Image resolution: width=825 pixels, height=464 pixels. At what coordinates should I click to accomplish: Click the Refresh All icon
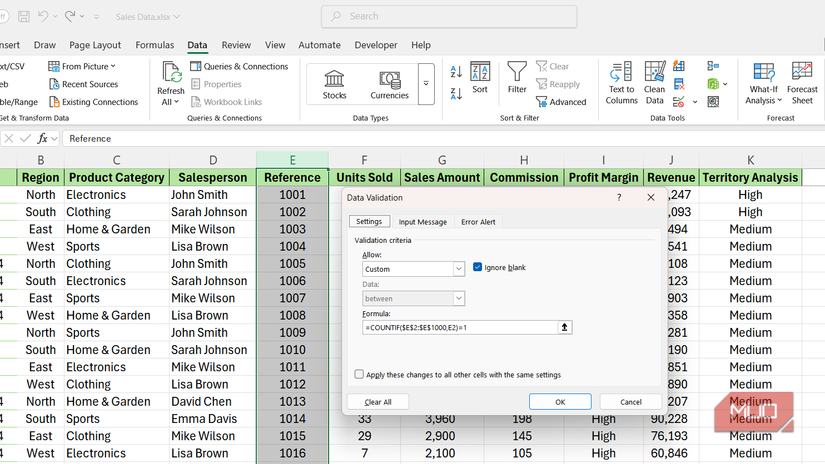pos(171,72)
